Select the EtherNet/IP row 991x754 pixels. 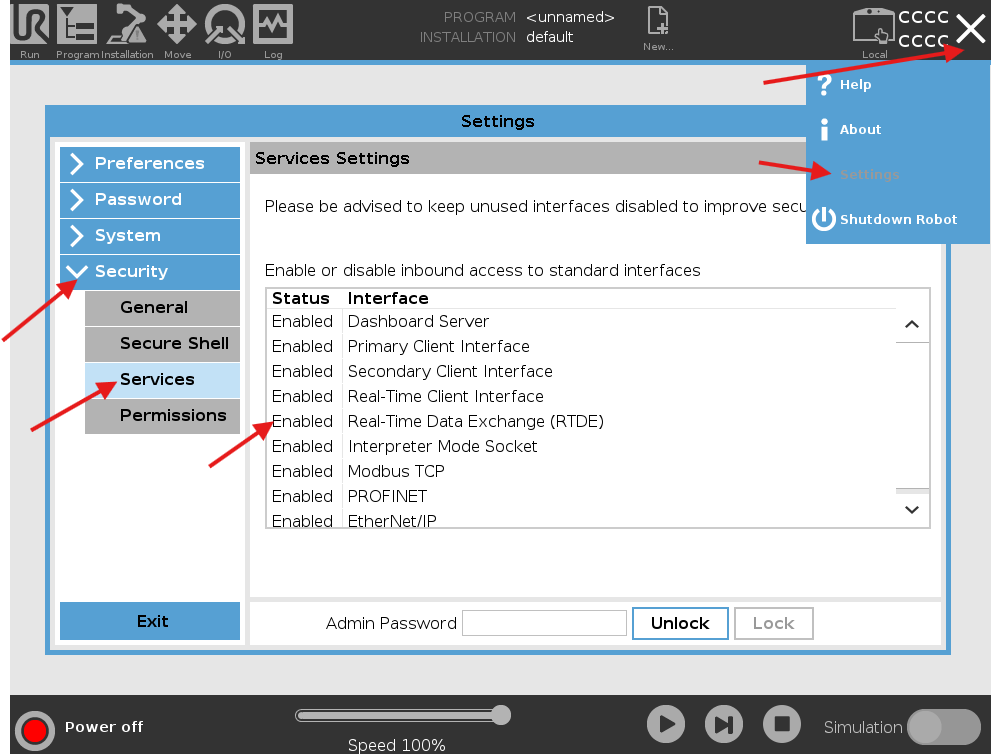coord(581,519)
